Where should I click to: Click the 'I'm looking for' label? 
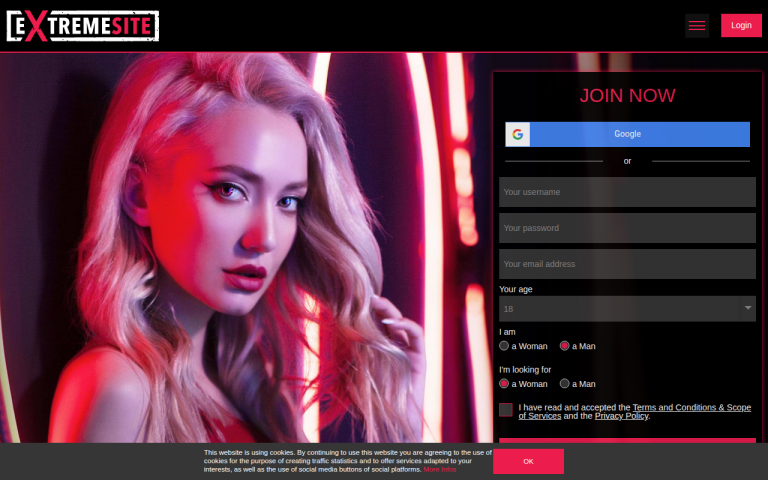(x=525, y=370)
